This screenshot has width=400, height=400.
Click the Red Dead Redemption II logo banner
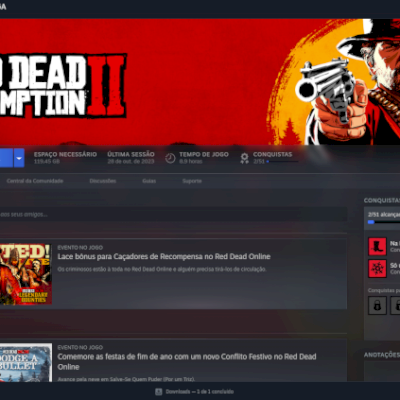(63, 86)
